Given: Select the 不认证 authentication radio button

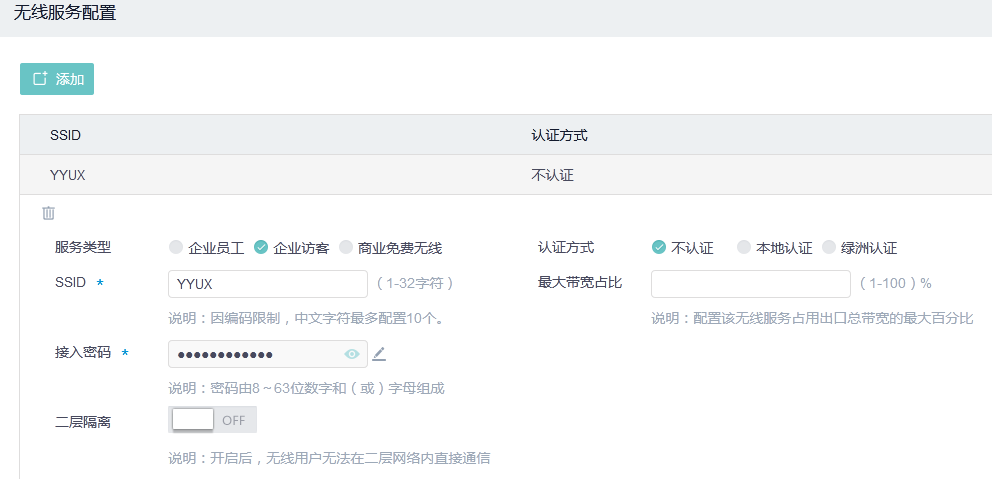Looking at the screenshot, I should click(659, 248).
